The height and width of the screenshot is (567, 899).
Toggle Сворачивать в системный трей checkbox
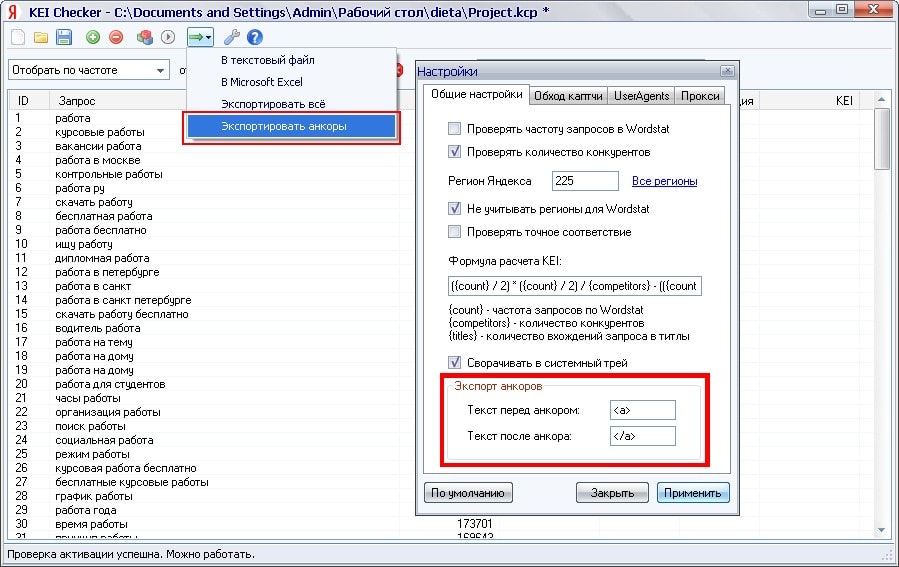tap(454, 362)
